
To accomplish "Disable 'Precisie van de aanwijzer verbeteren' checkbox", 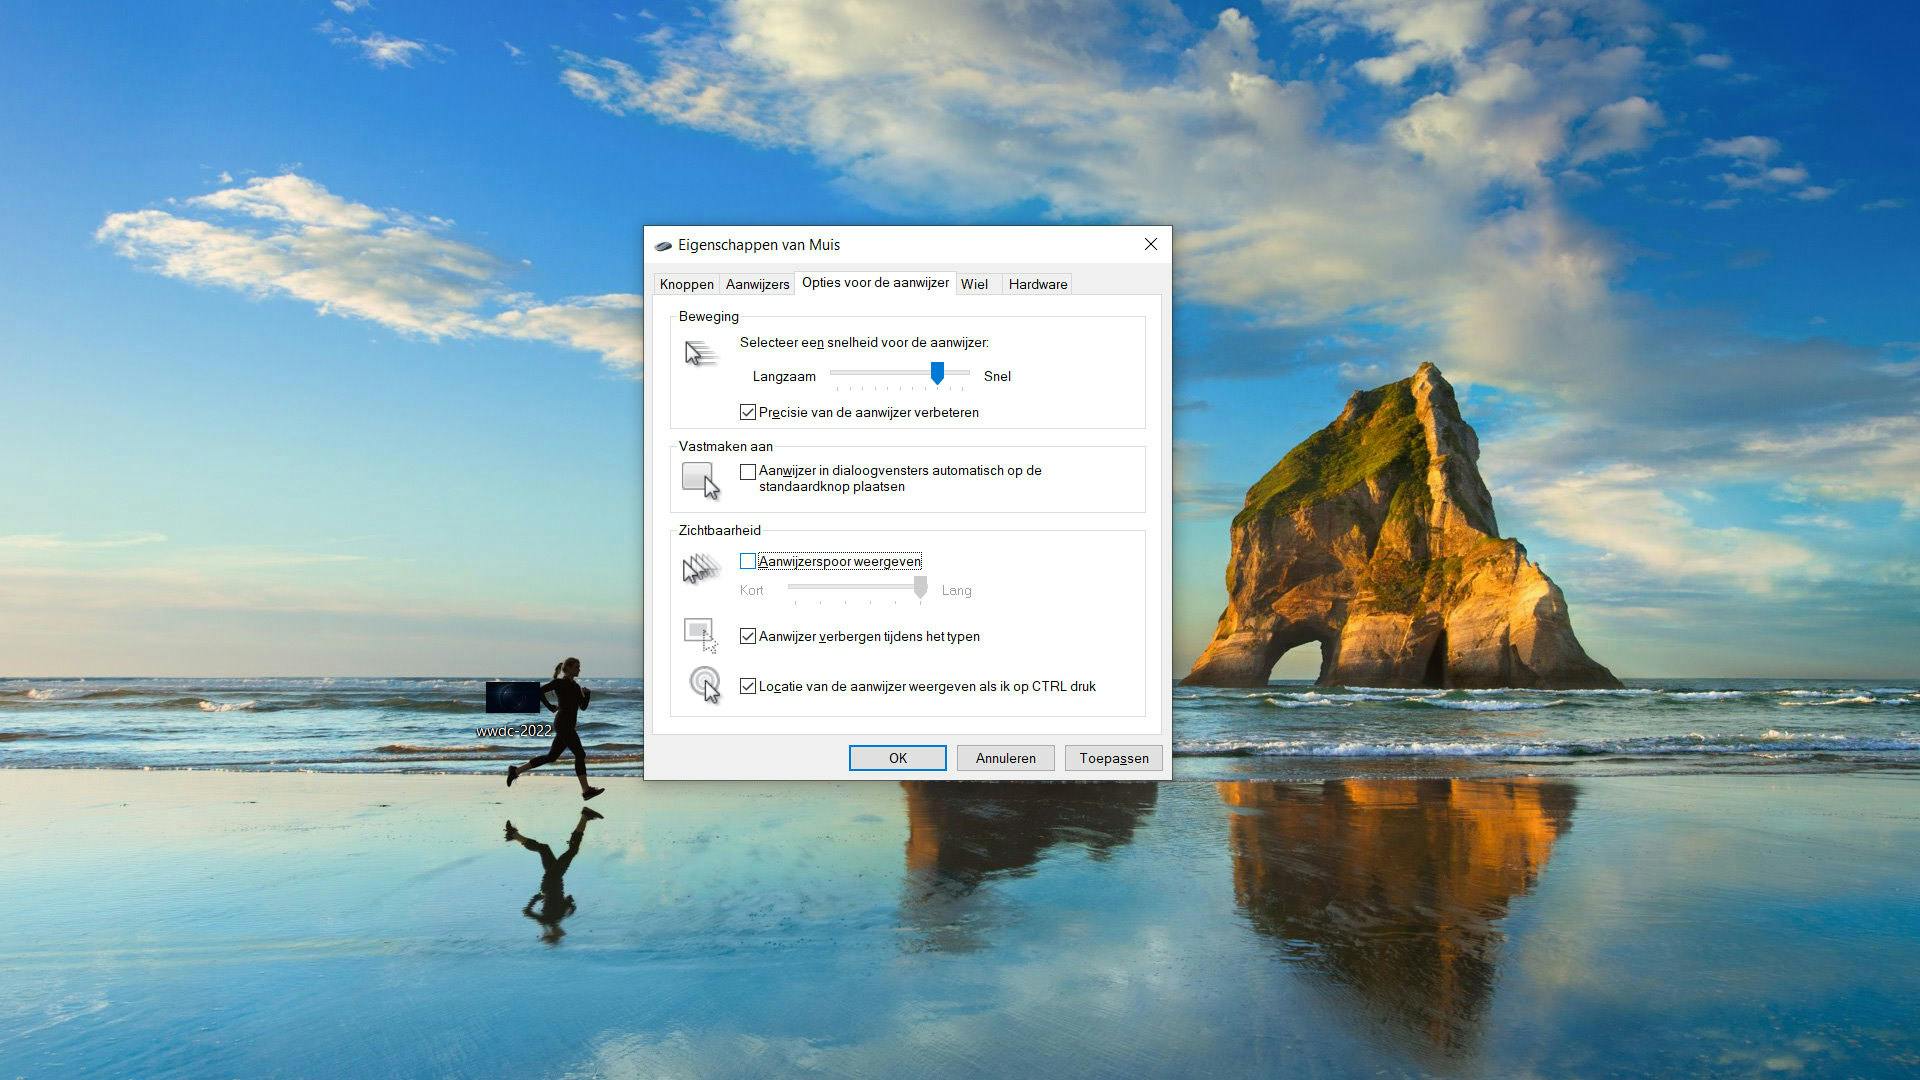I will 748,412.
